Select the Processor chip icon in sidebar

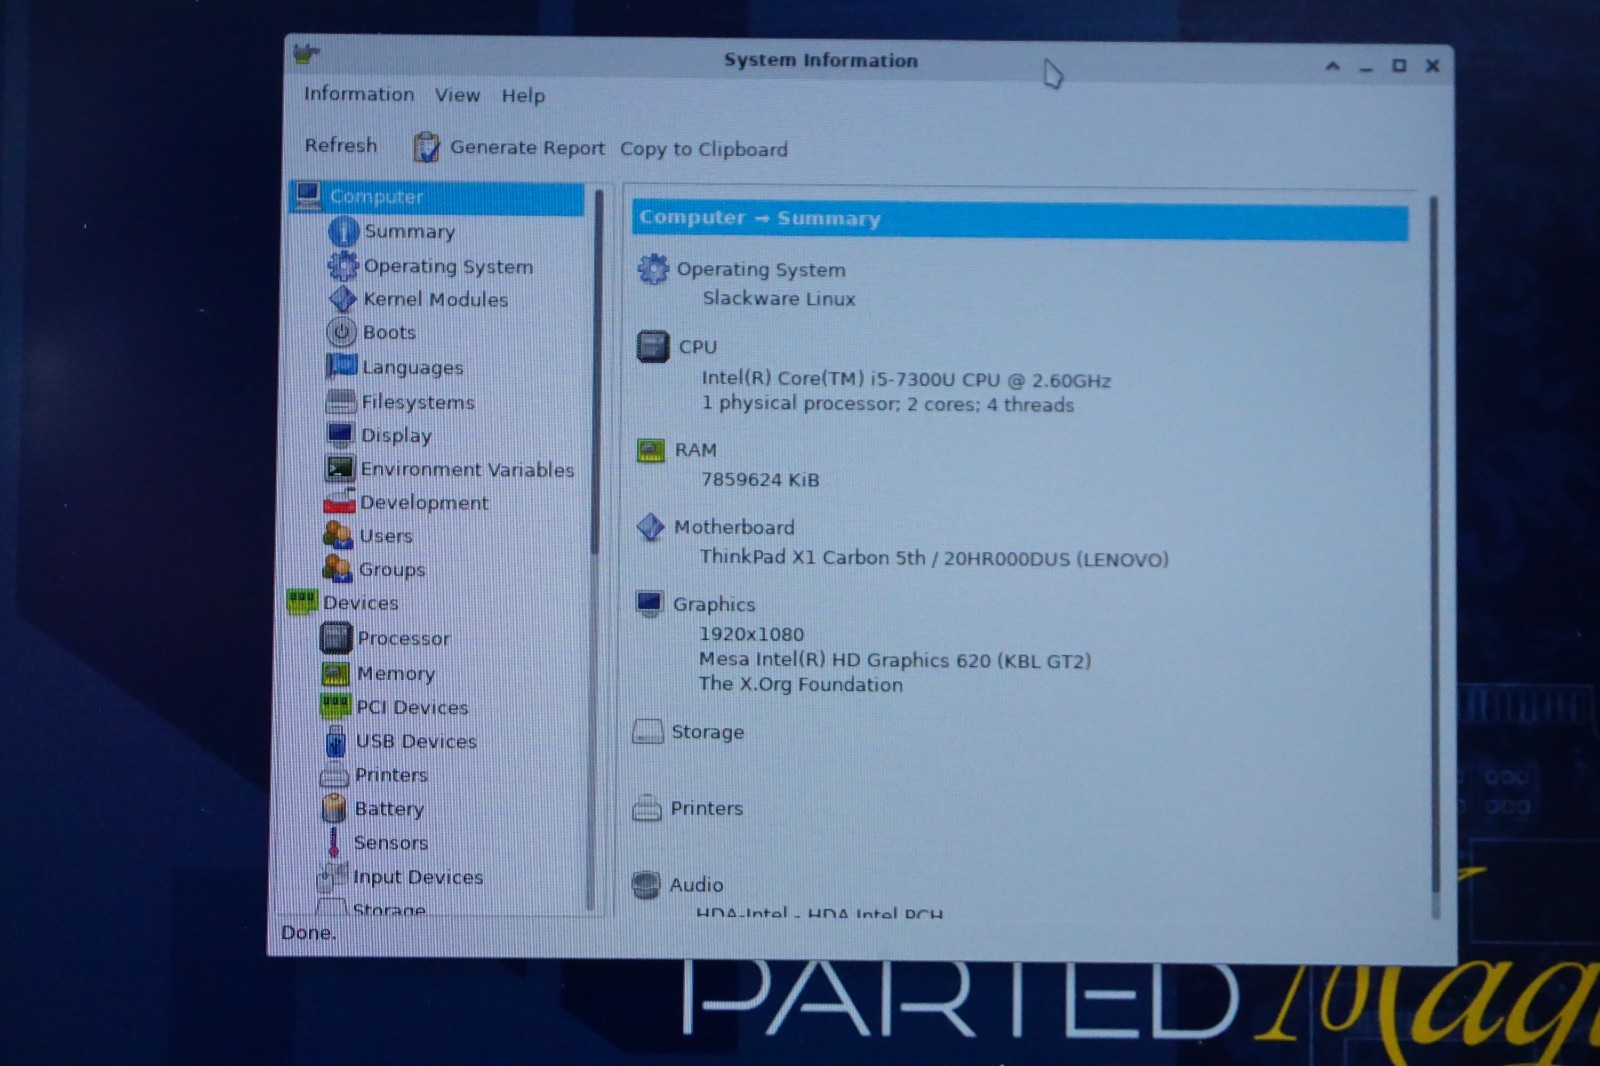(x=336, y=638)
